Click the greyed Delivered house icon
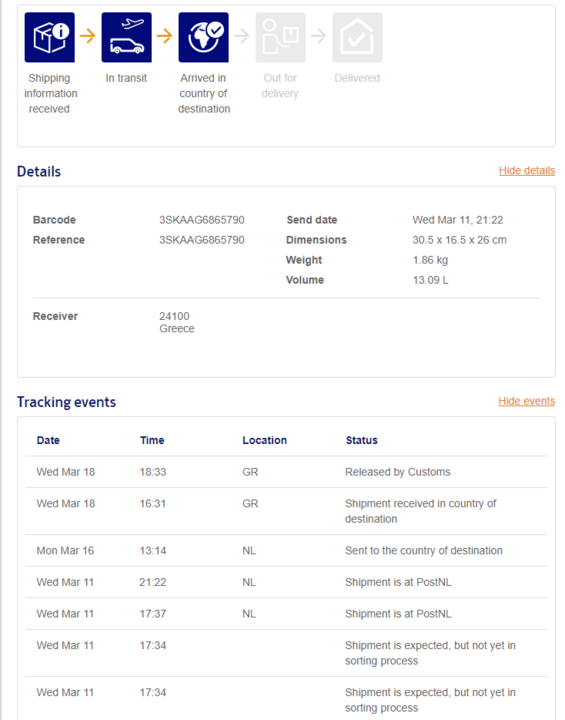Screen dimensions: 565x720 [x=357, y=37]
